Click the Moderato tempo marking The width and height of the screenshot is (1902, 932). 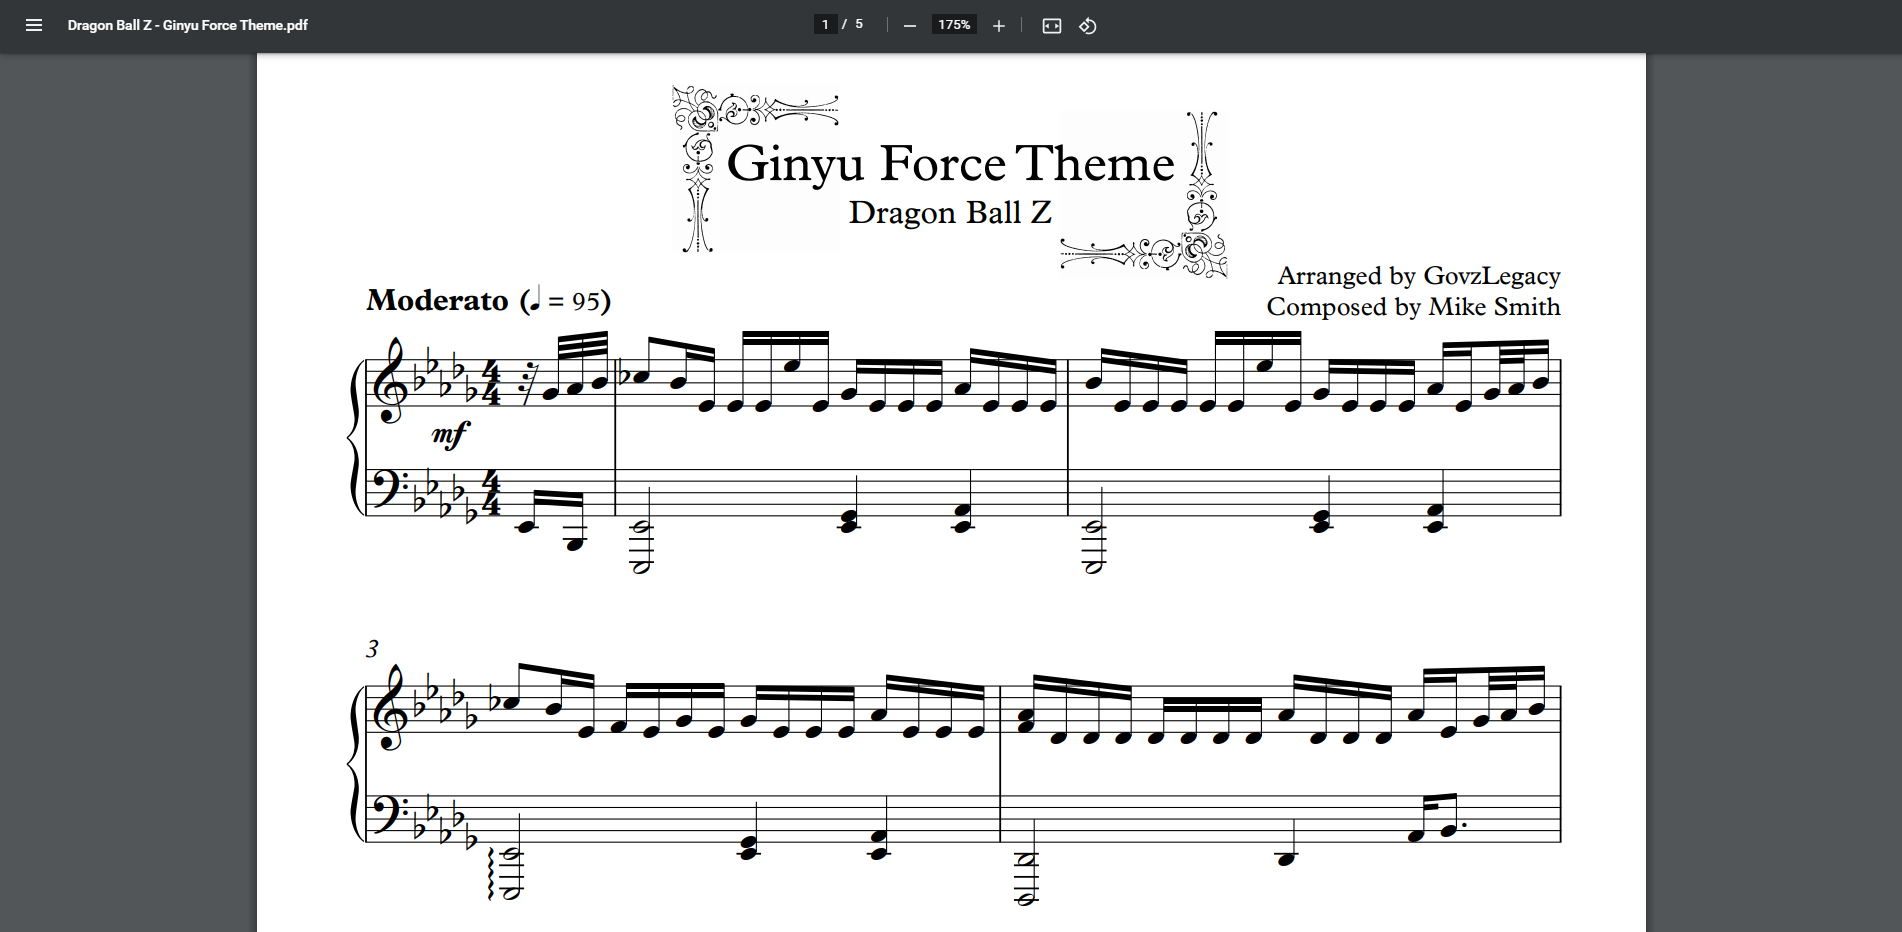[437, 300]
